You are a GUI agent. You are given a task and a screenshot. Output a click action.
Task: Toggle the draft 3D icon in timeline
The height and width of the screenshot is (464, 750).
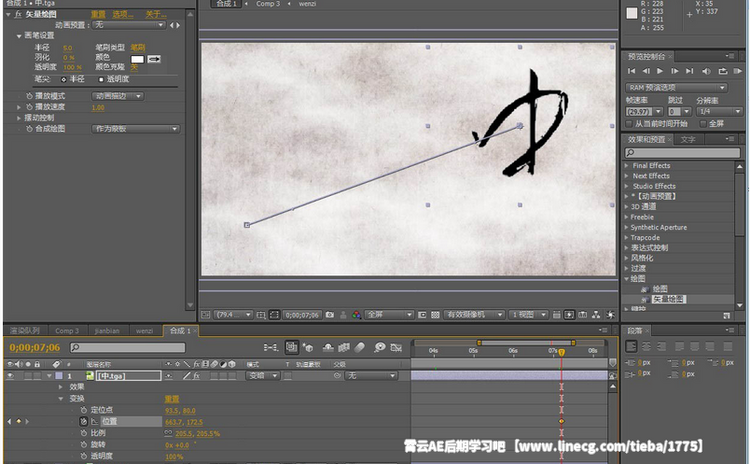pyautogui.click(x=308, y=347)
